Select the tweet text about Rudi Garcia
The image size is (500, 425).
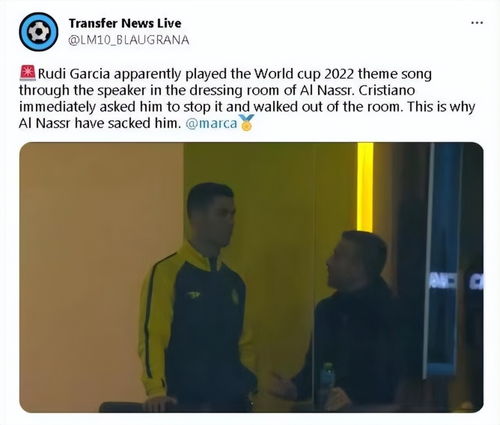tap(247, 98)
